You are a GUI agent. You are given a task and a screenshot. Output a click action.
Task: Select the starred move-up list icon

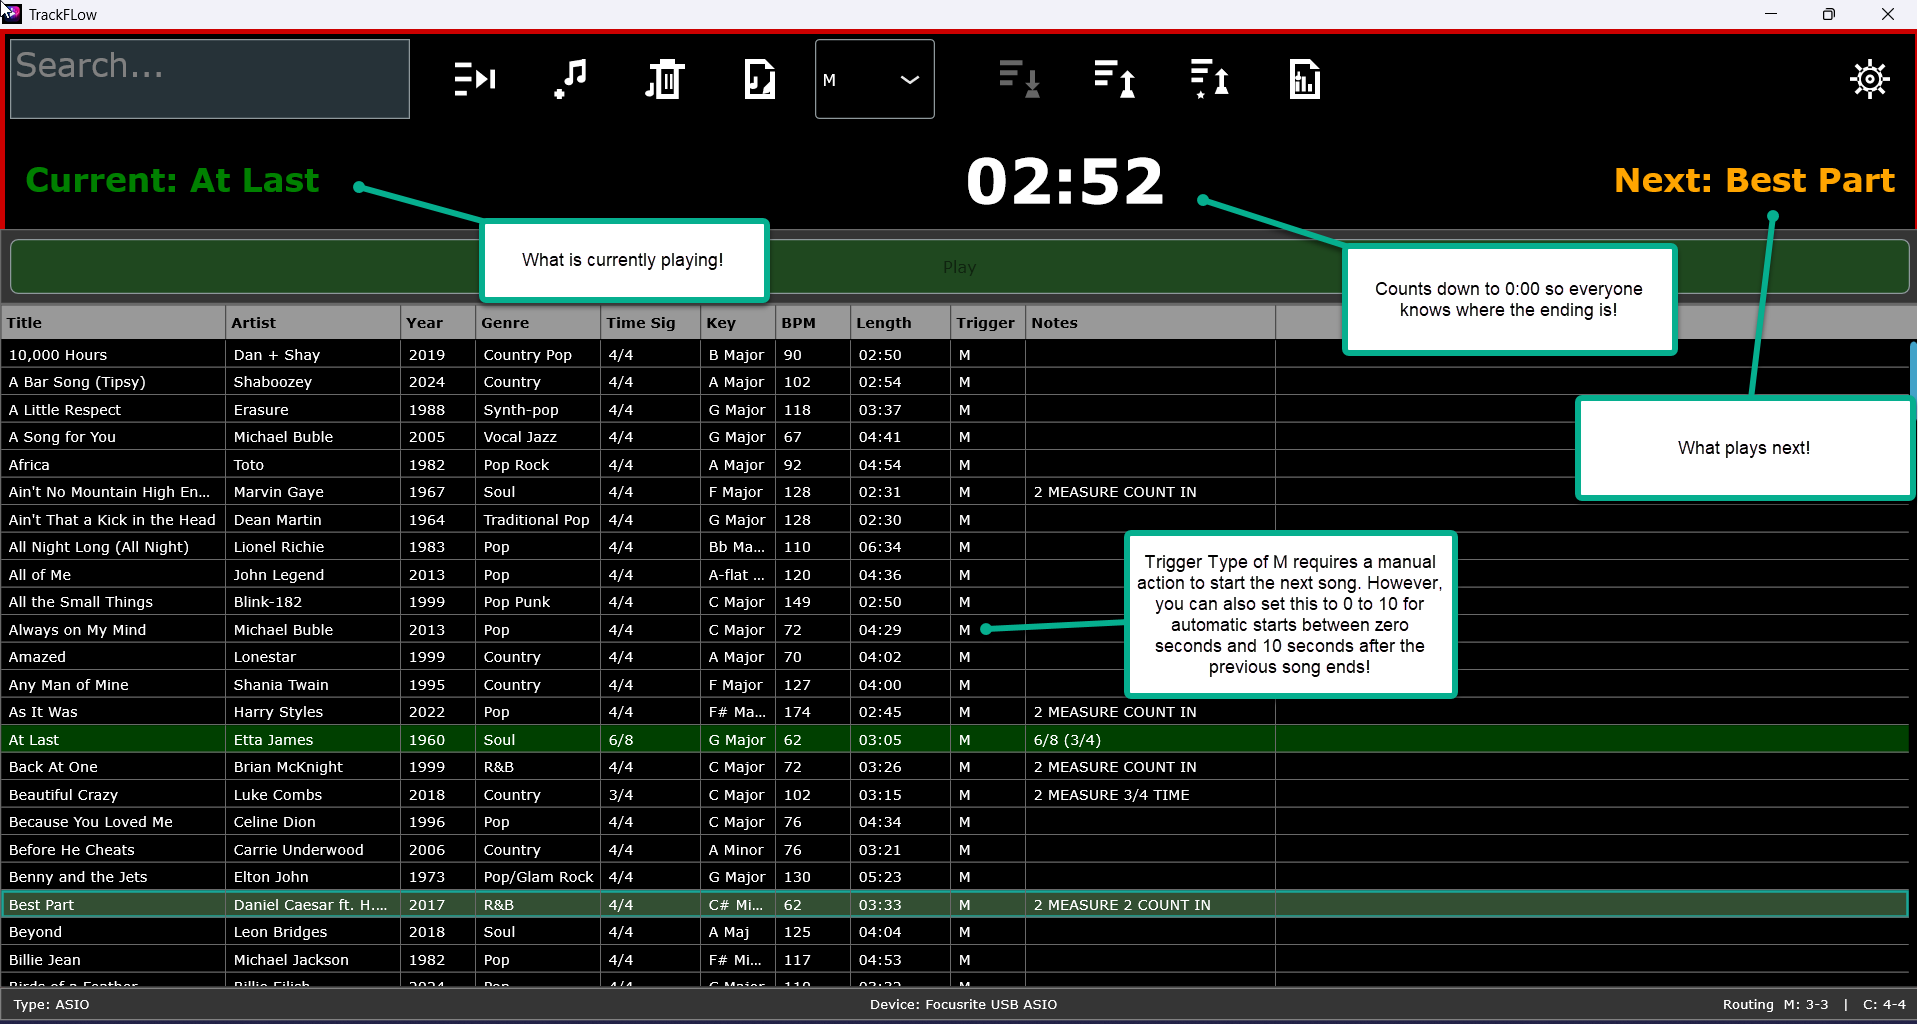[1208, 79]
